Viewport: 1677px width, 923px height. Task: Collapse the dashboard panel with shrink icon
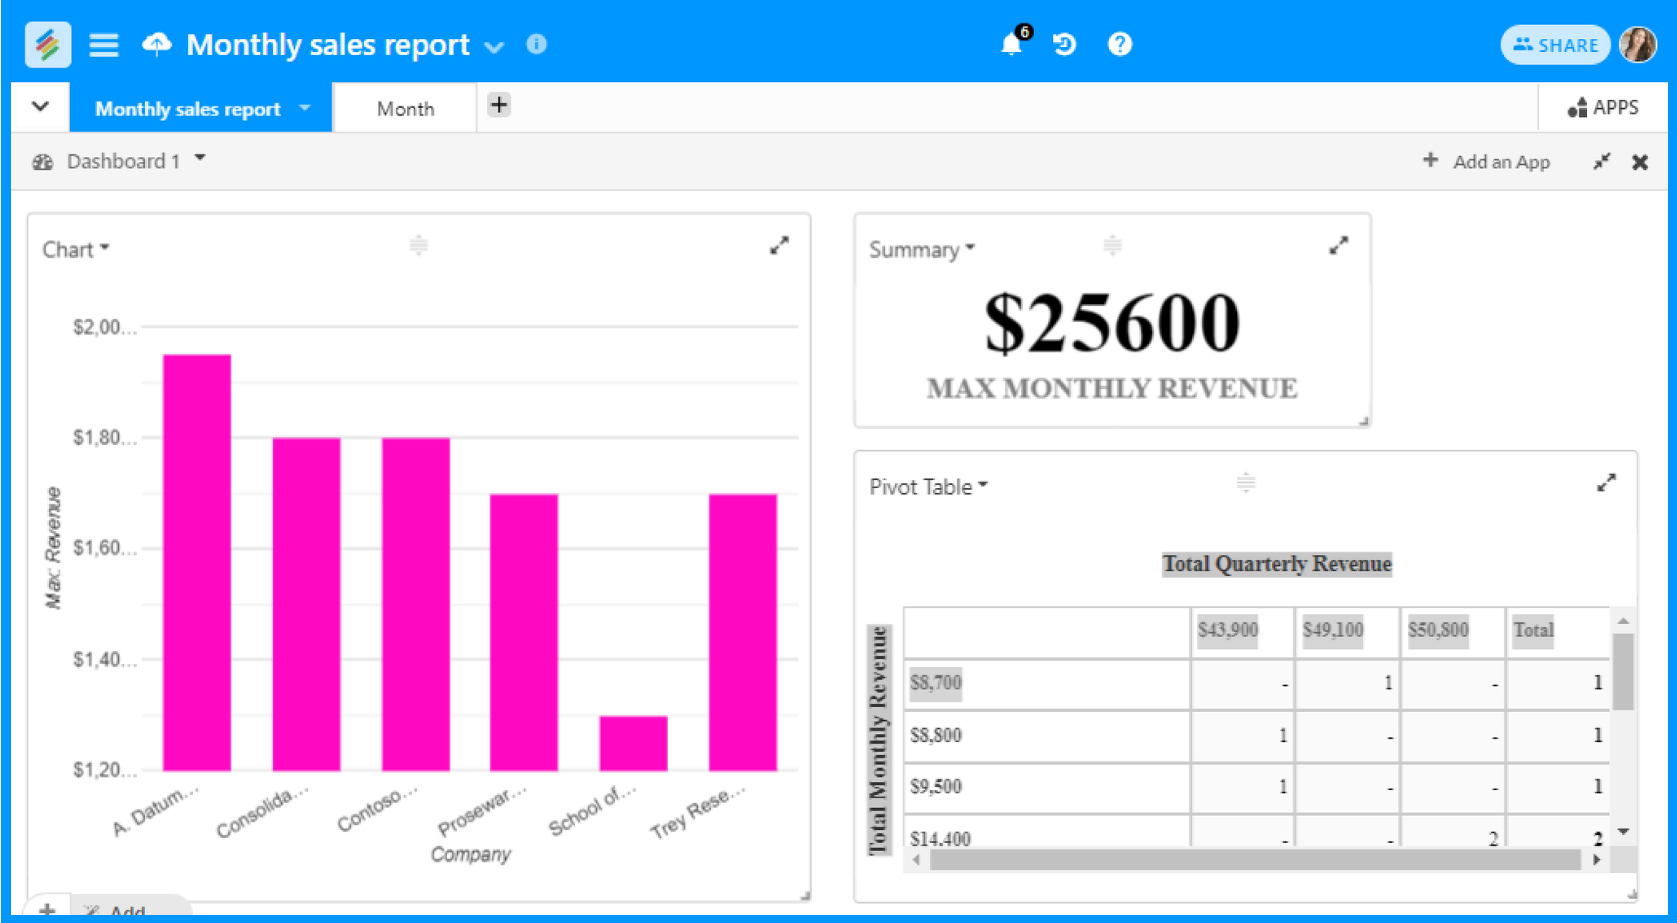coord(1601,162)
